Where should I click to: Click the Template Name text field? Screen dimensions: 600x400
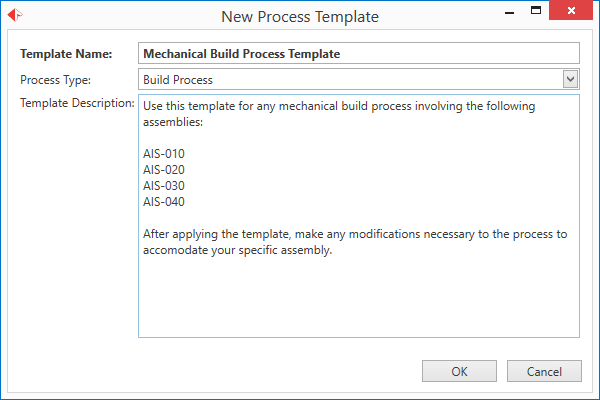point(358,54)
